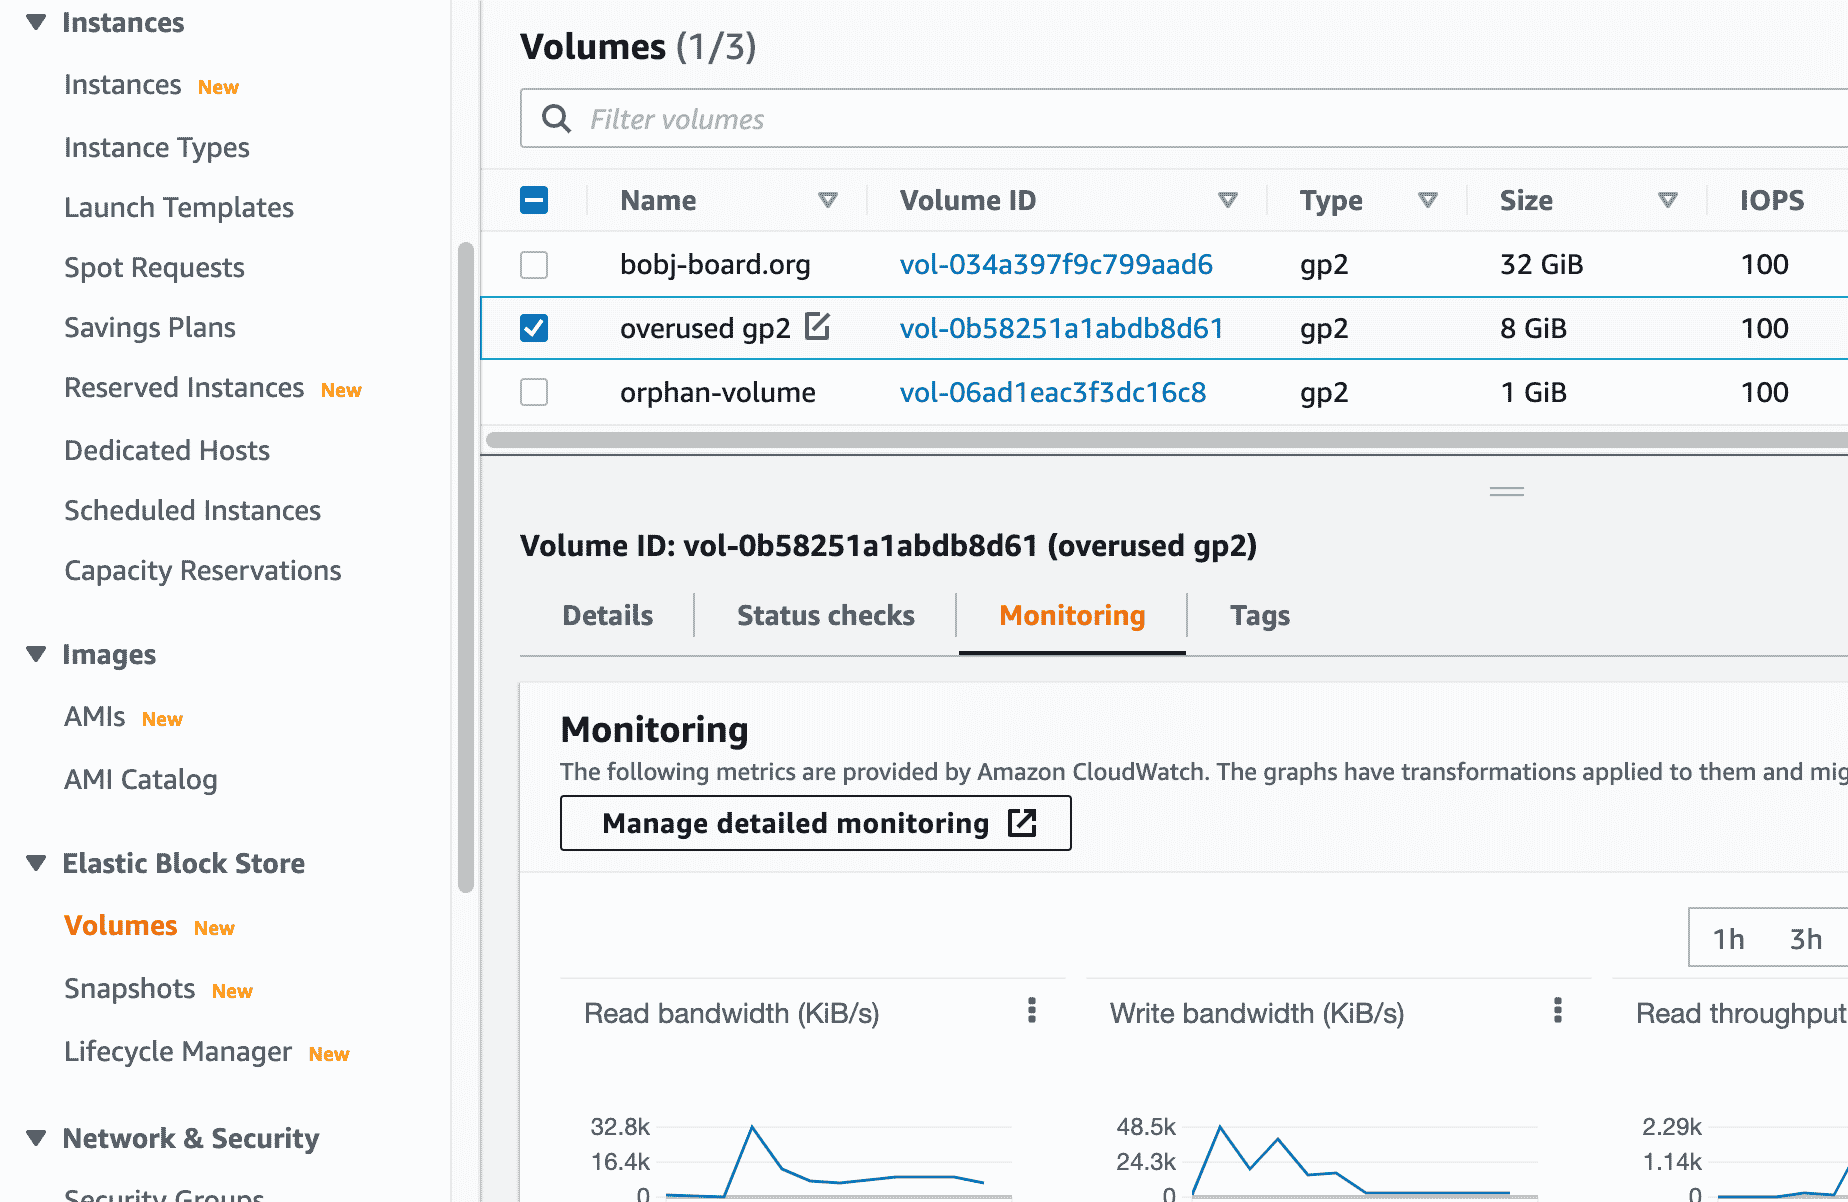Open Reserved Instances page
This screenshot has height=1202, width=1848.
(184, 388)
